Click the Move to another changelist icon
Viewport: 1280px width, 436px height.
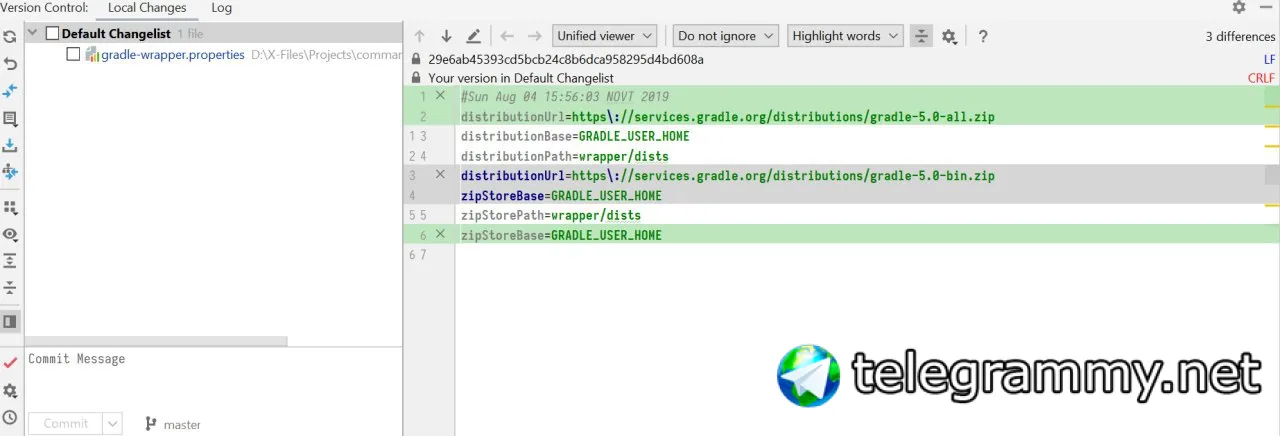tap(10, 172)
